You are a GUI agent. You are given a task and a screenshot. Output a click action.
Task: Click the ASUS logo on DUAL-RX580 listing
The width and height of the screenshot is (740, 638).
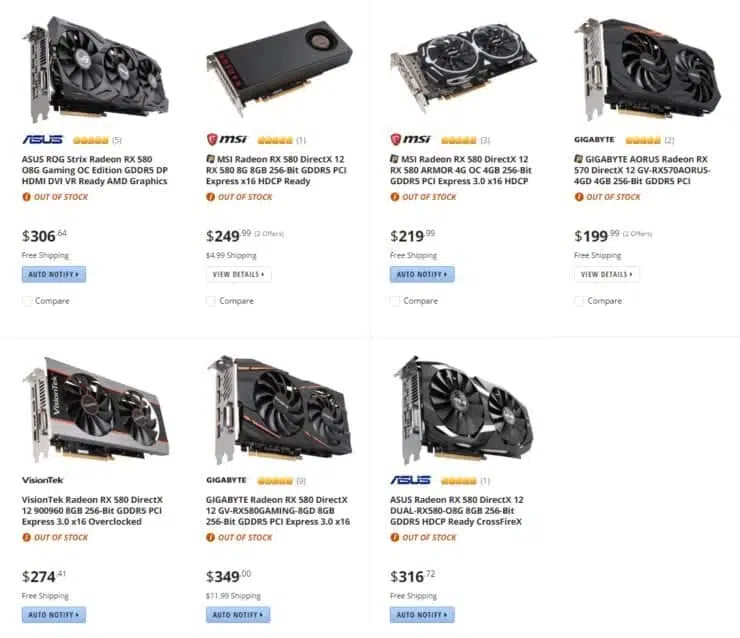411,480
